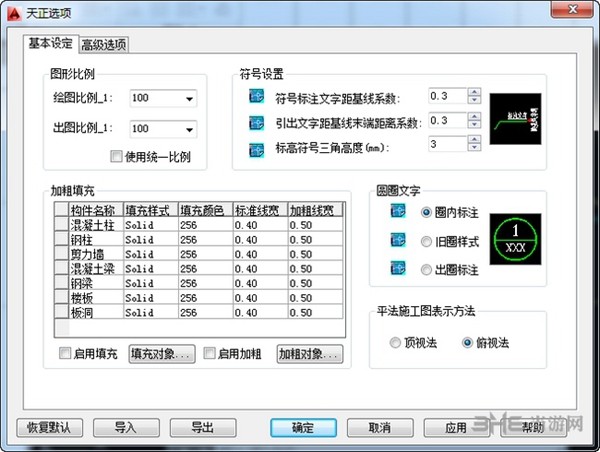Select 顶视法 radio button
This screenshot has height=452, width=600.
click(x=395, y=343)
